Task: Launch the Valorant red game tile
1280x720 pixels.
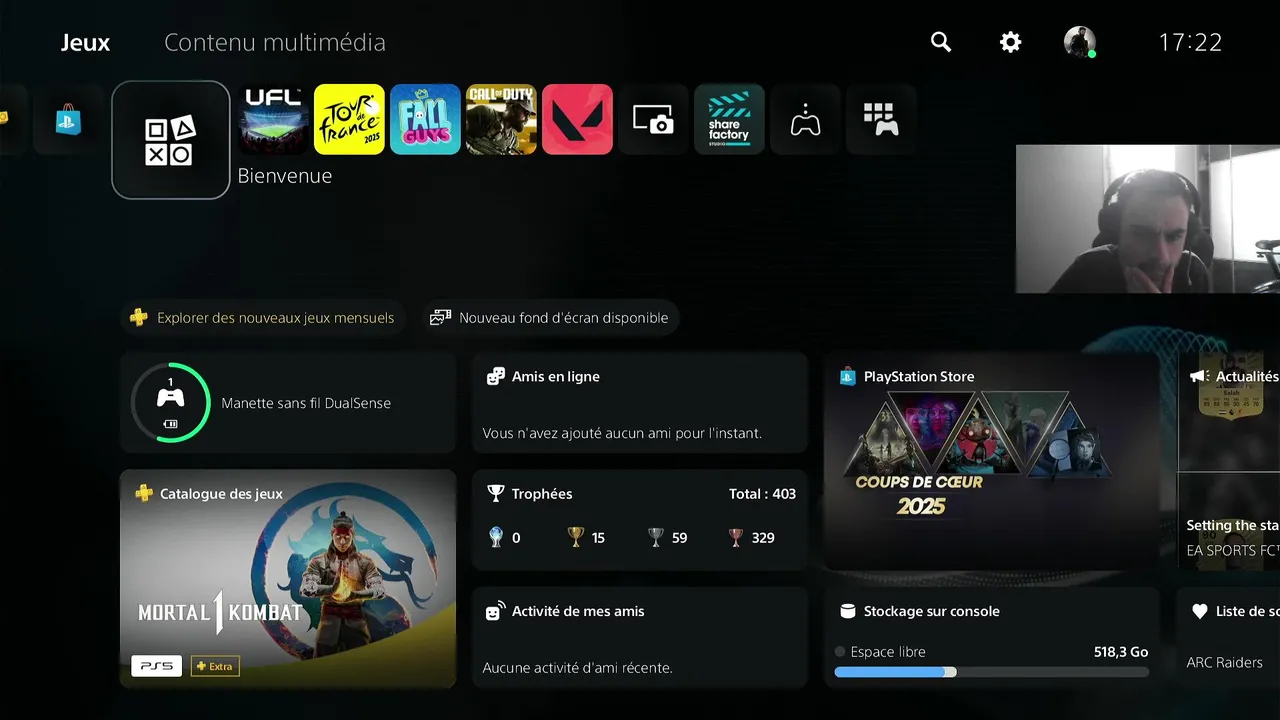Action: pos(577,119)
